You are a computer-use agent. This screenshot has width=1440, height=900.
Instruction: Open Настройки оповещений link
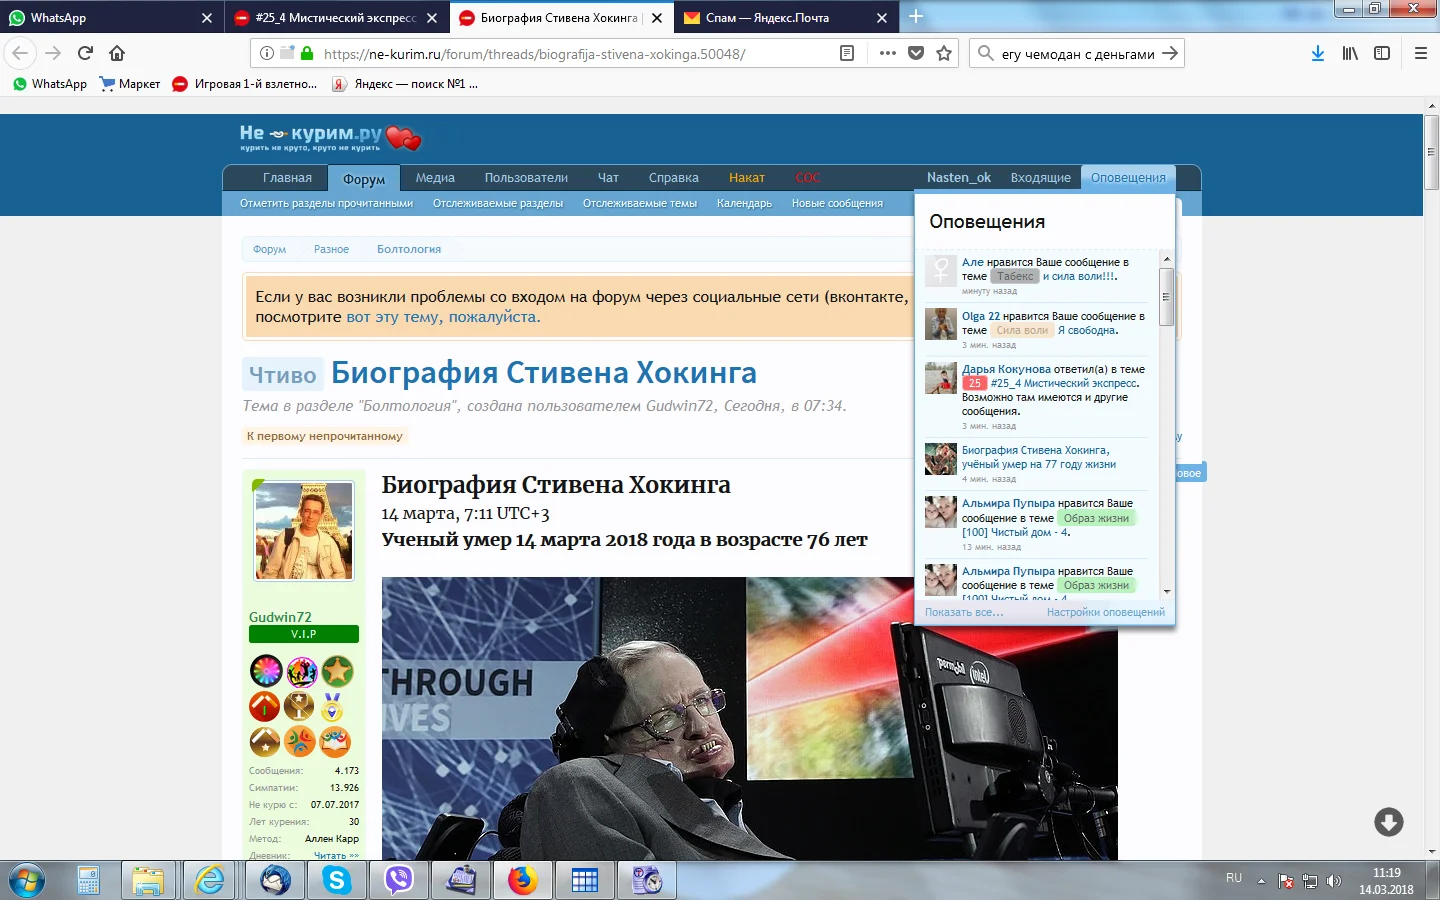[x=1106, y=612]
